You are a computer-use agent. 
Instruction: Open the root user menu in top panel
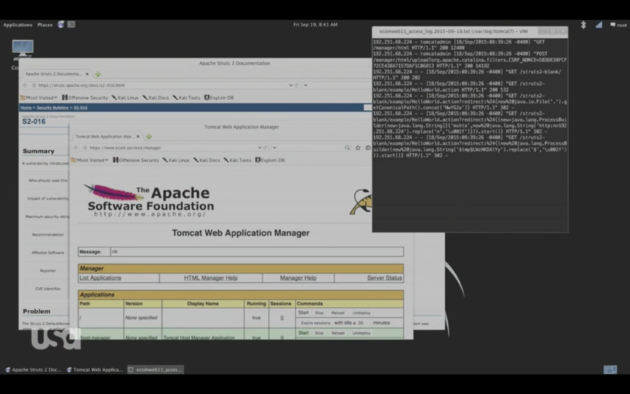pyautogui.click(x=618, y=25)
